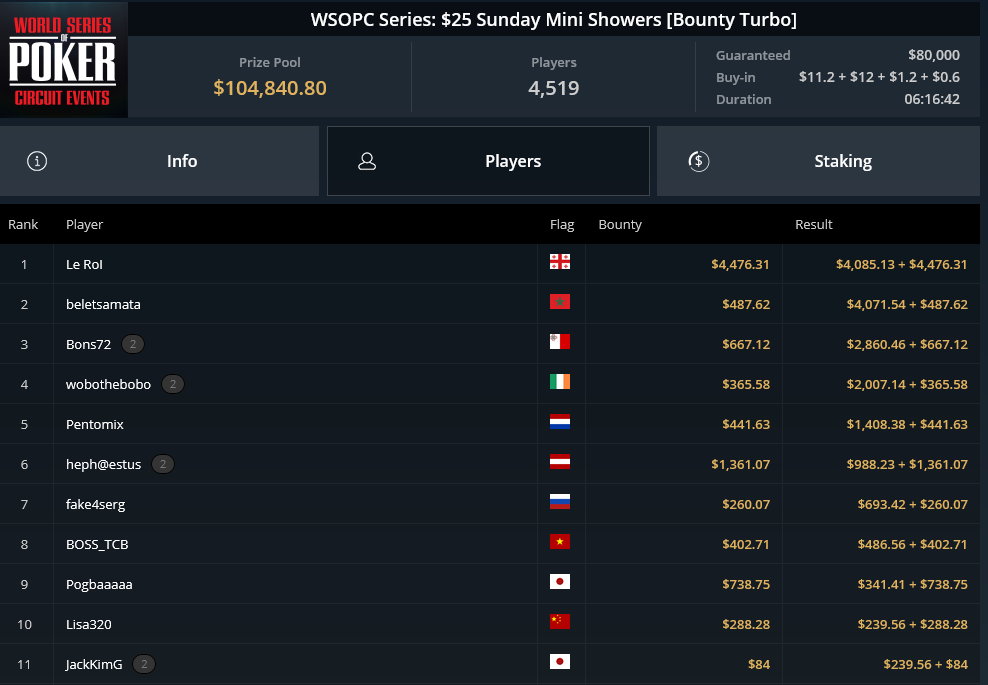Click the prize pool amount $104,840.80
This screenshot has width=988, height=685.
pyautogui.click(x=270, y=88)
